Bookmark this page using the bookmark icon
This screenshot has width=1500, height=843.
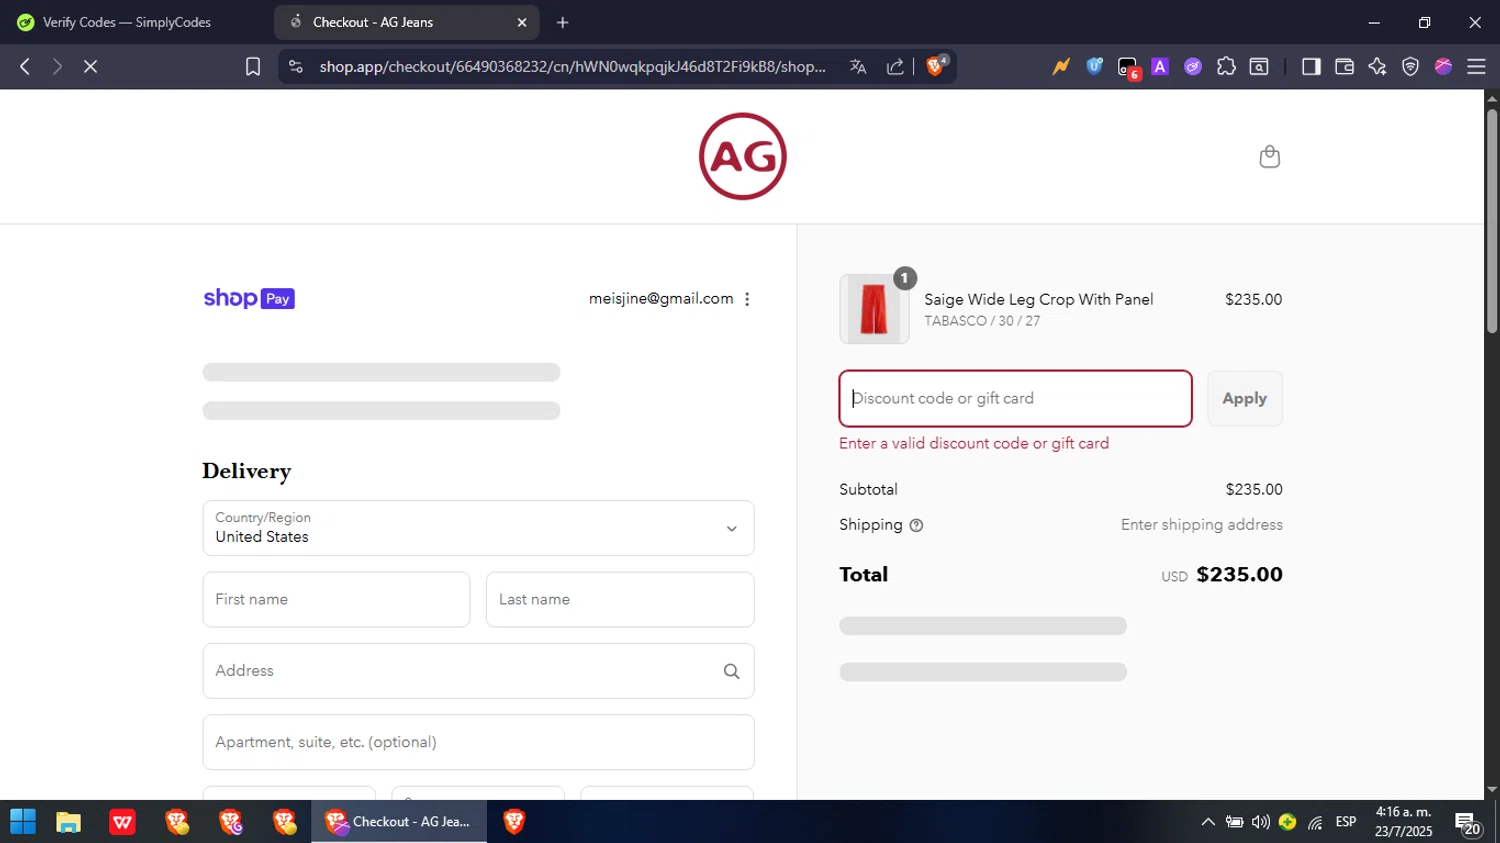252,66
